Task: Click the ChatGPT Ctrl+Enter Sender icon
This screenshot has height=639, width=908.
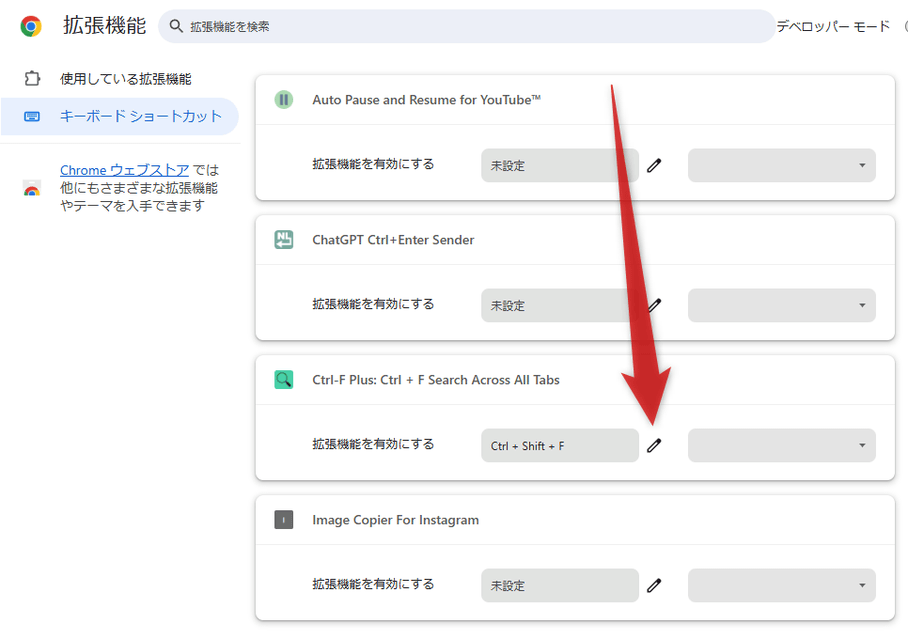Action: pyautogui.click(x=284, y=240)
